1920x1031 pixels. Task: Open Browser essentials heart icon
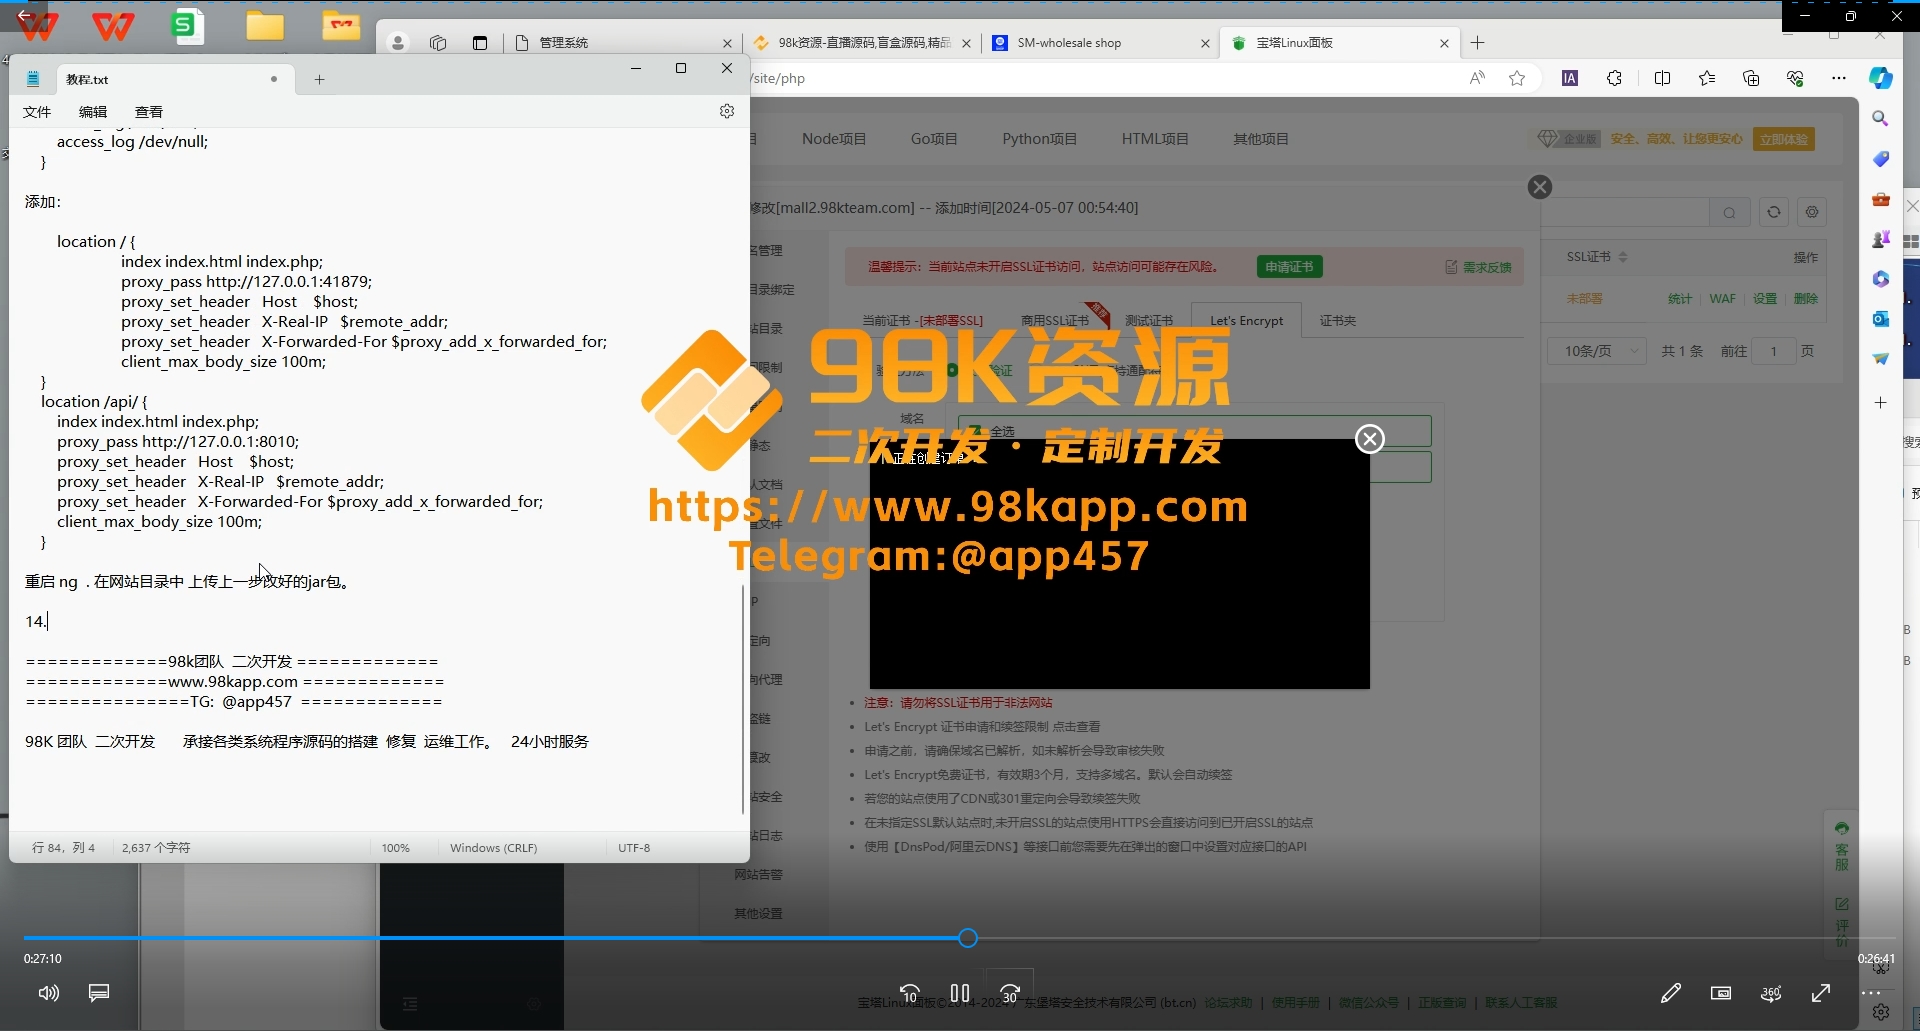[x=1795, y=78]
